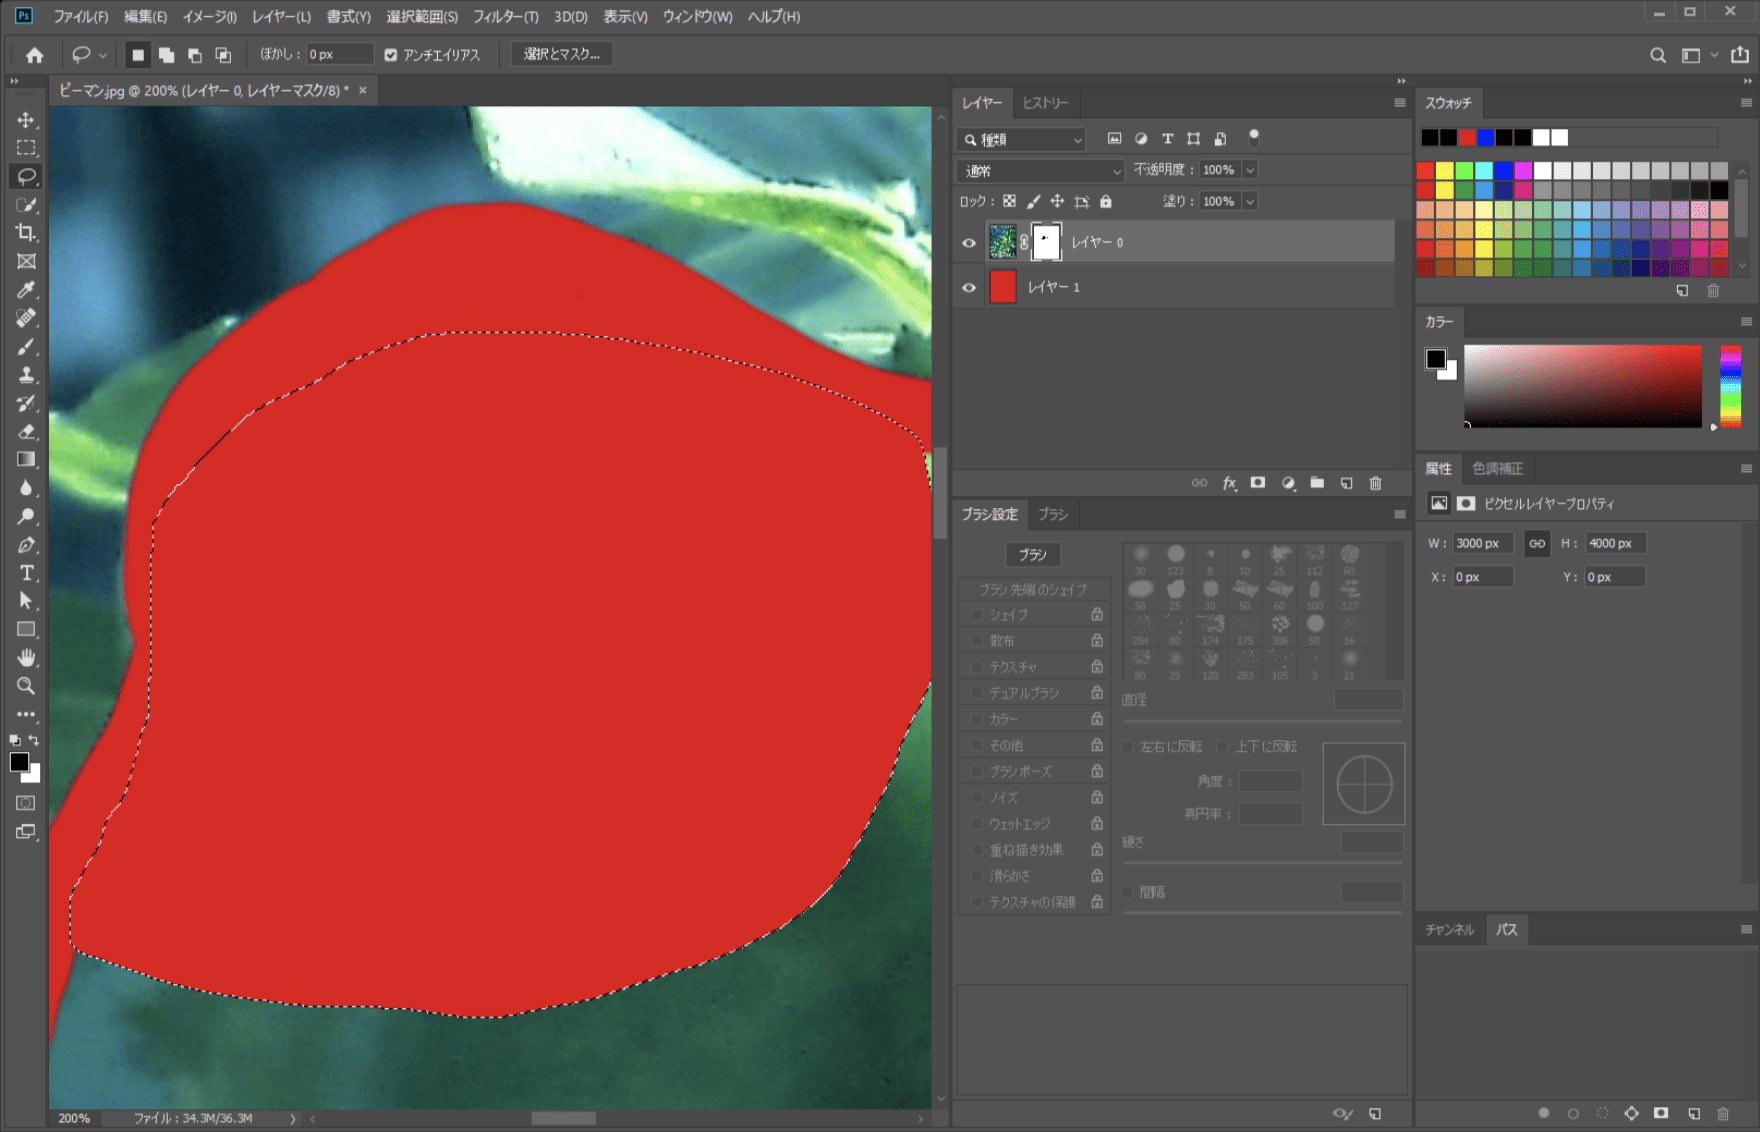Viewport: 1760px width, 1132px height.
Task: Select the Zoom tool in toolbar
Action: coord(26,686)
